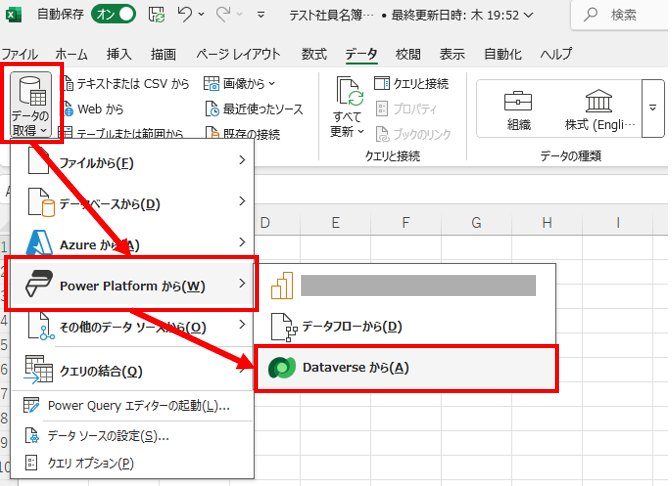672x486 pixels.
Task: Open the Azure から(A) submenu
Action: pyautogui.click(x=133, y=245)
